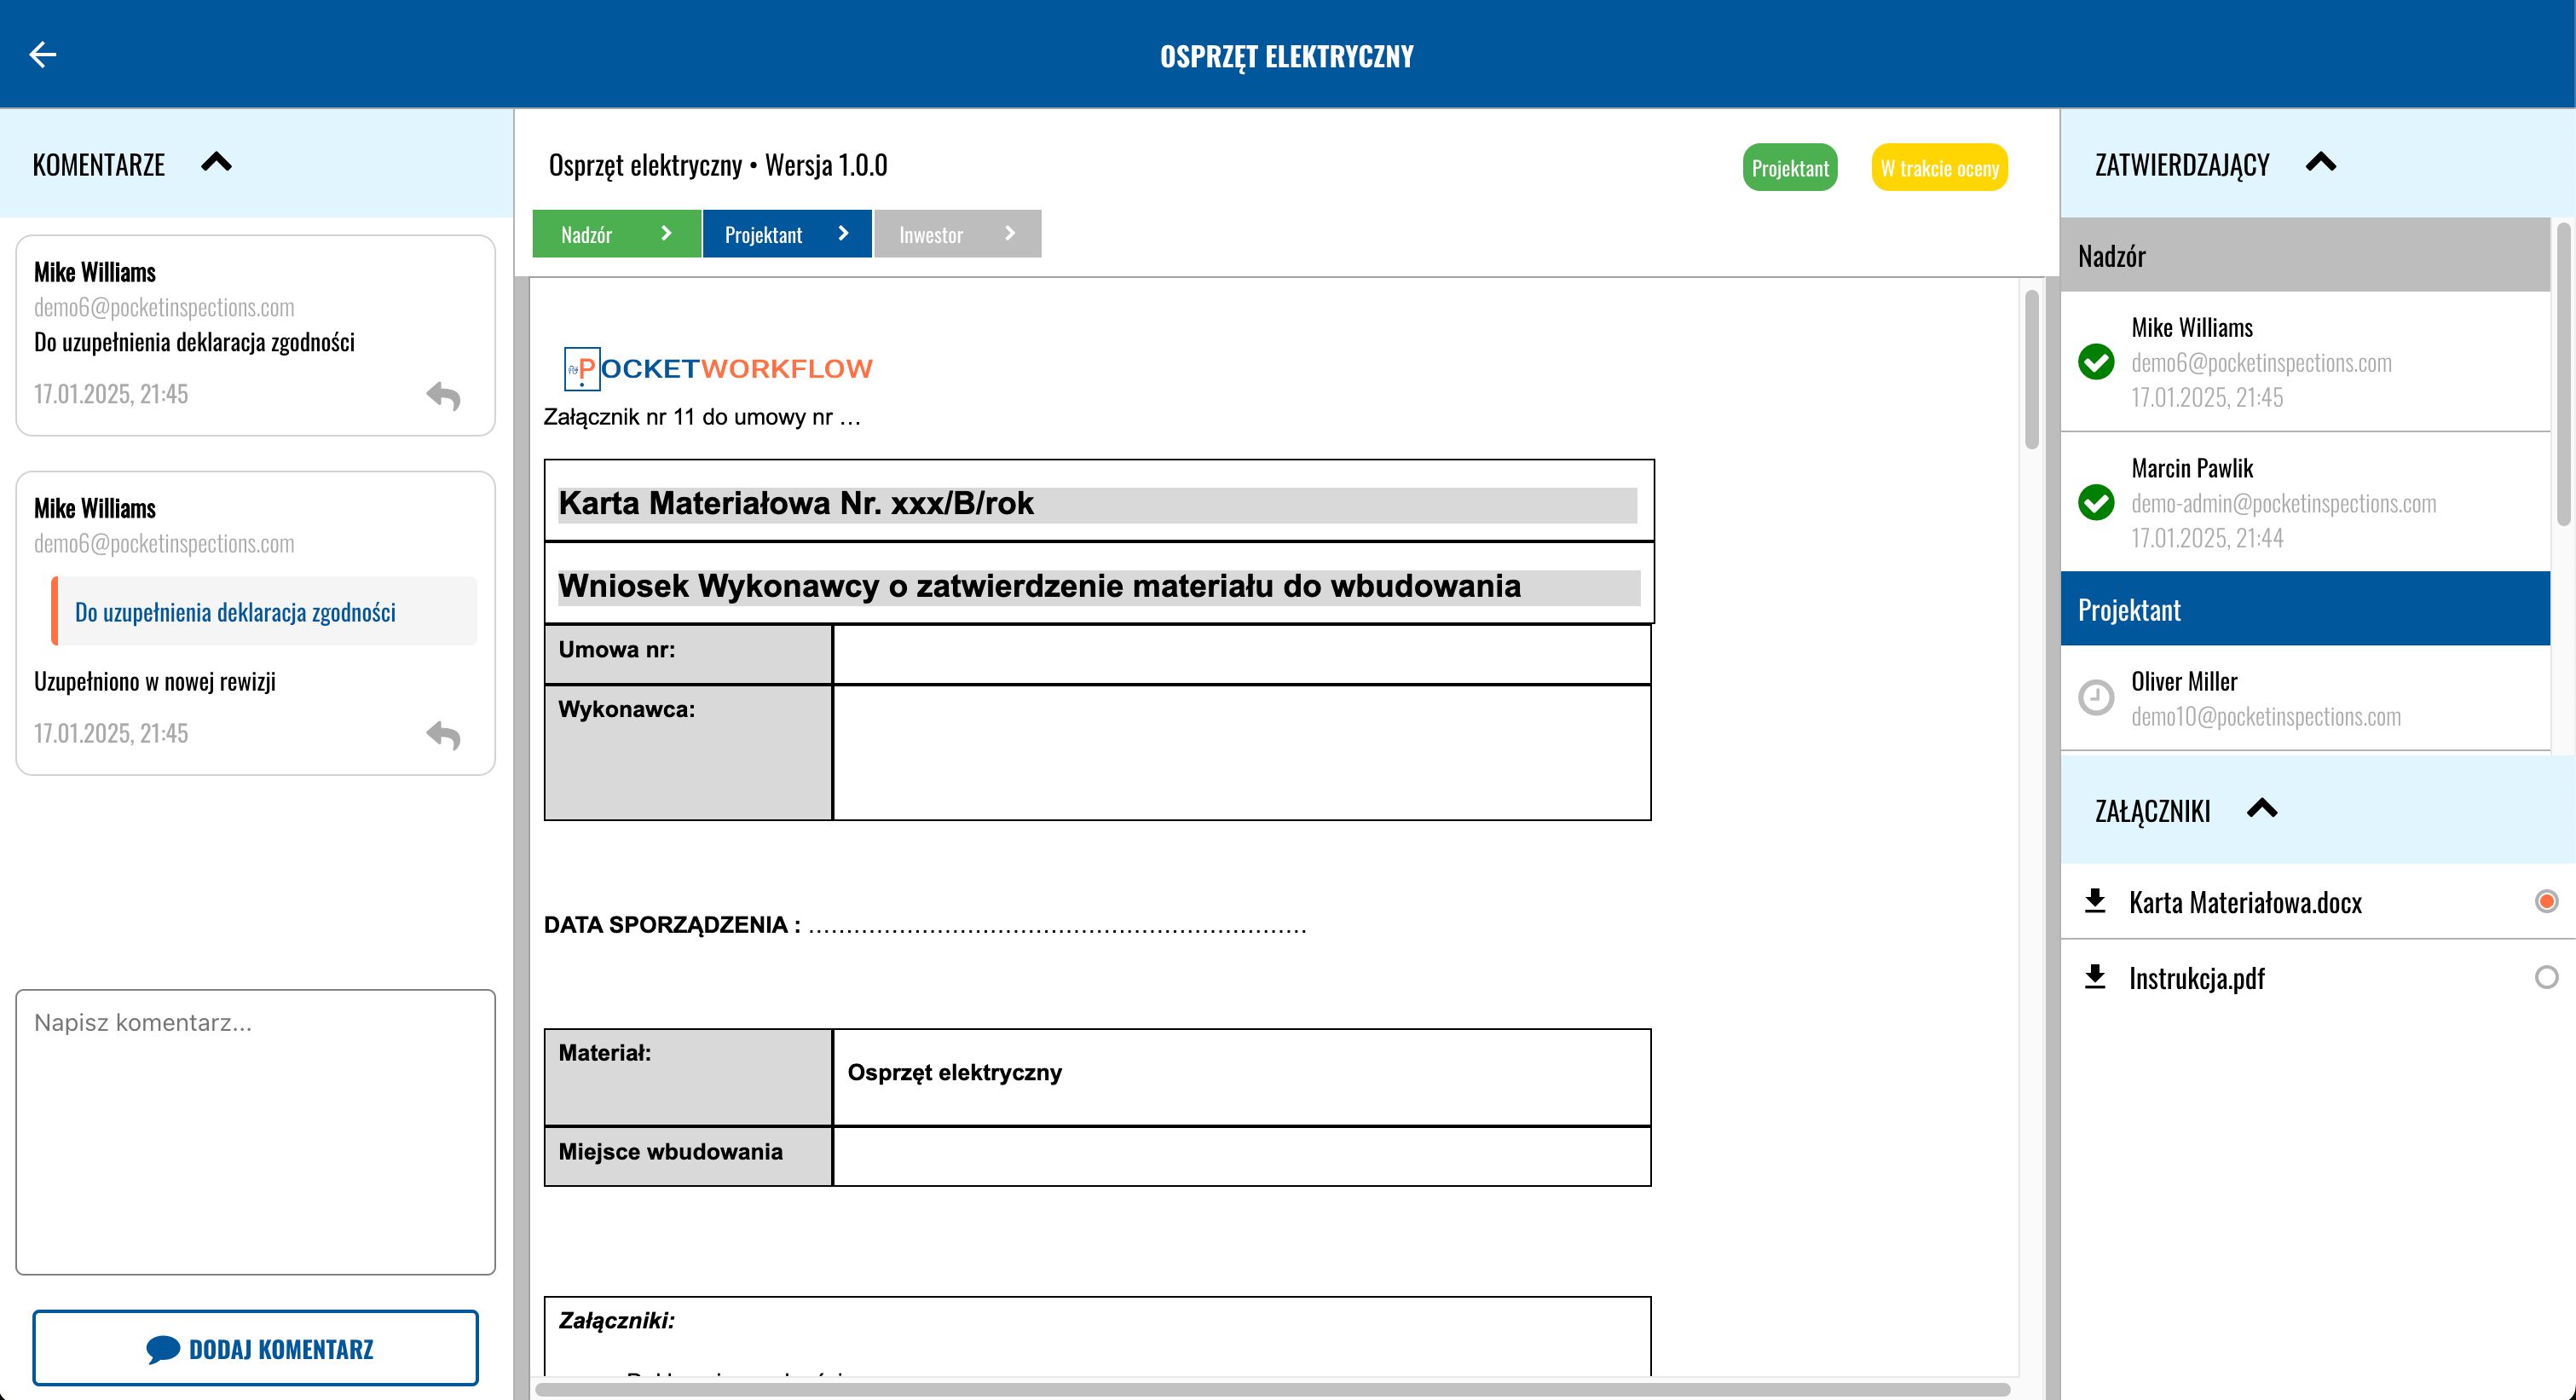Click the 'W trakcie oceny' status badge
2576x1400 pixels.
click(1939, 168)
